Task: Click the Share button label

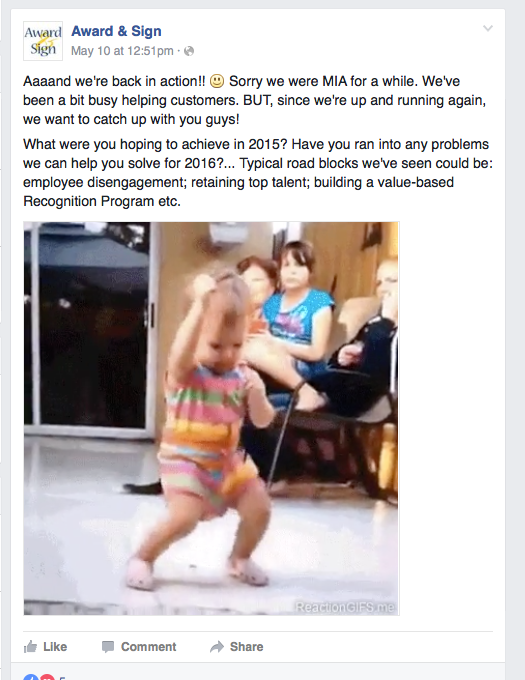Action: [246, 647]
